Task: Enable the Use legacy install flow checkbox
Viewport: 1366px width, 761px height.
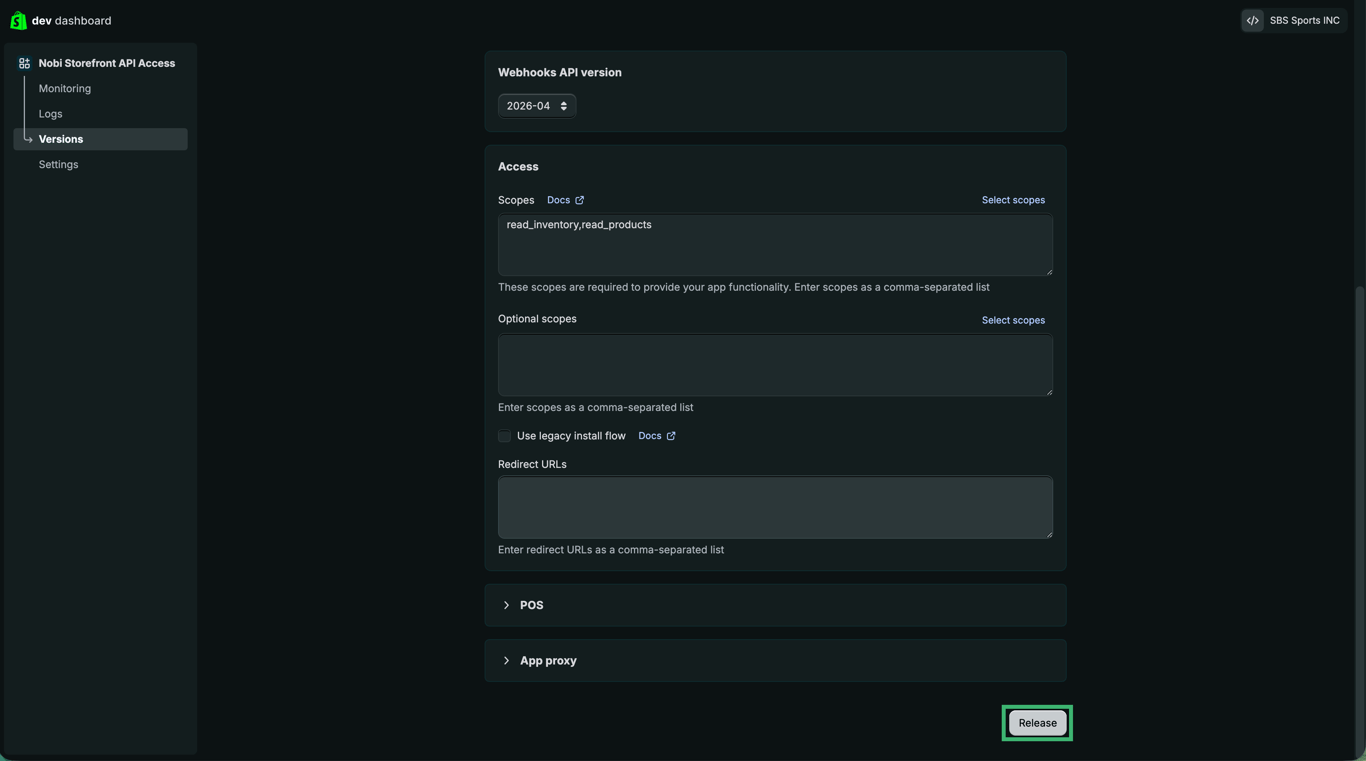Action: pyautogui.click(x=504, y=436)
